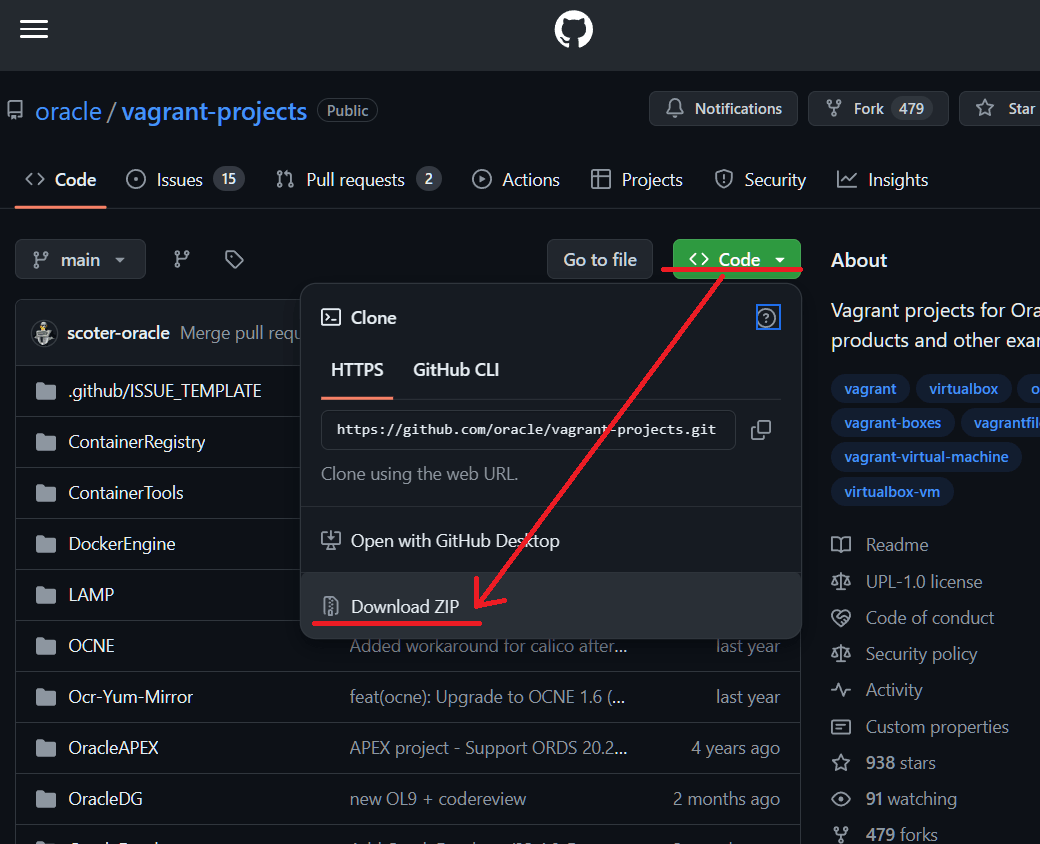The width and height of the screenshot is (1040, 844).
Task: View branches via the branch icon
Action: click(x=182, y=259)
